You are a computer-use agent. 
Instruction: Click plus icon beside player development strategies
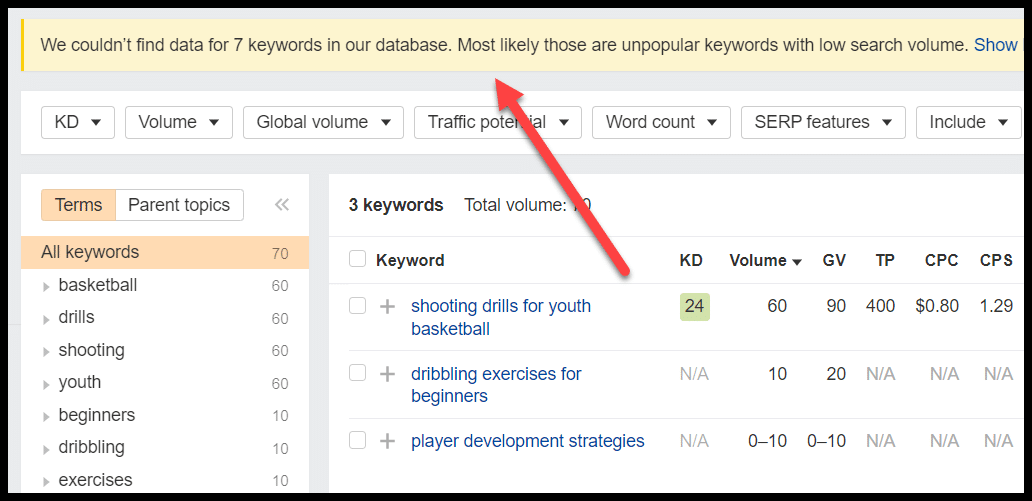[x=388, y=441]
